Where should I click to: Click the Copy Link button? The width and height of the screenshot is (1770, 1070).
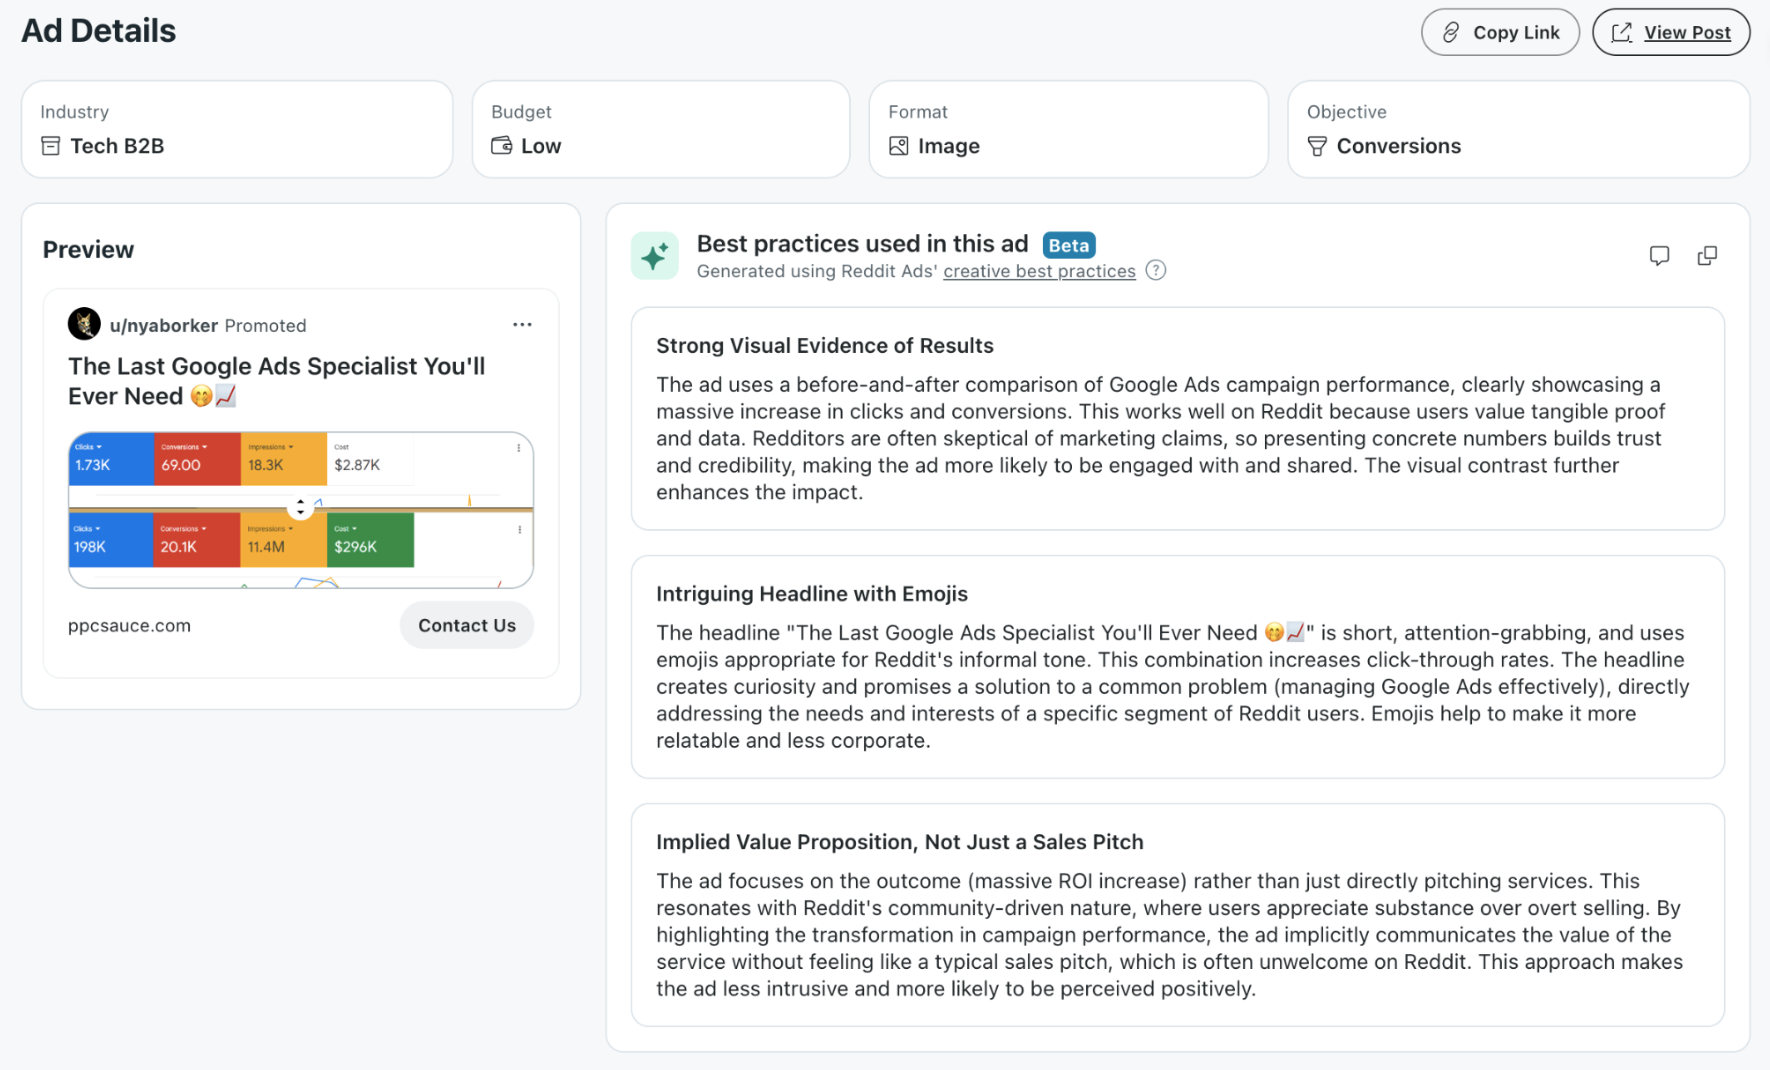click(x=1500, y=33)
